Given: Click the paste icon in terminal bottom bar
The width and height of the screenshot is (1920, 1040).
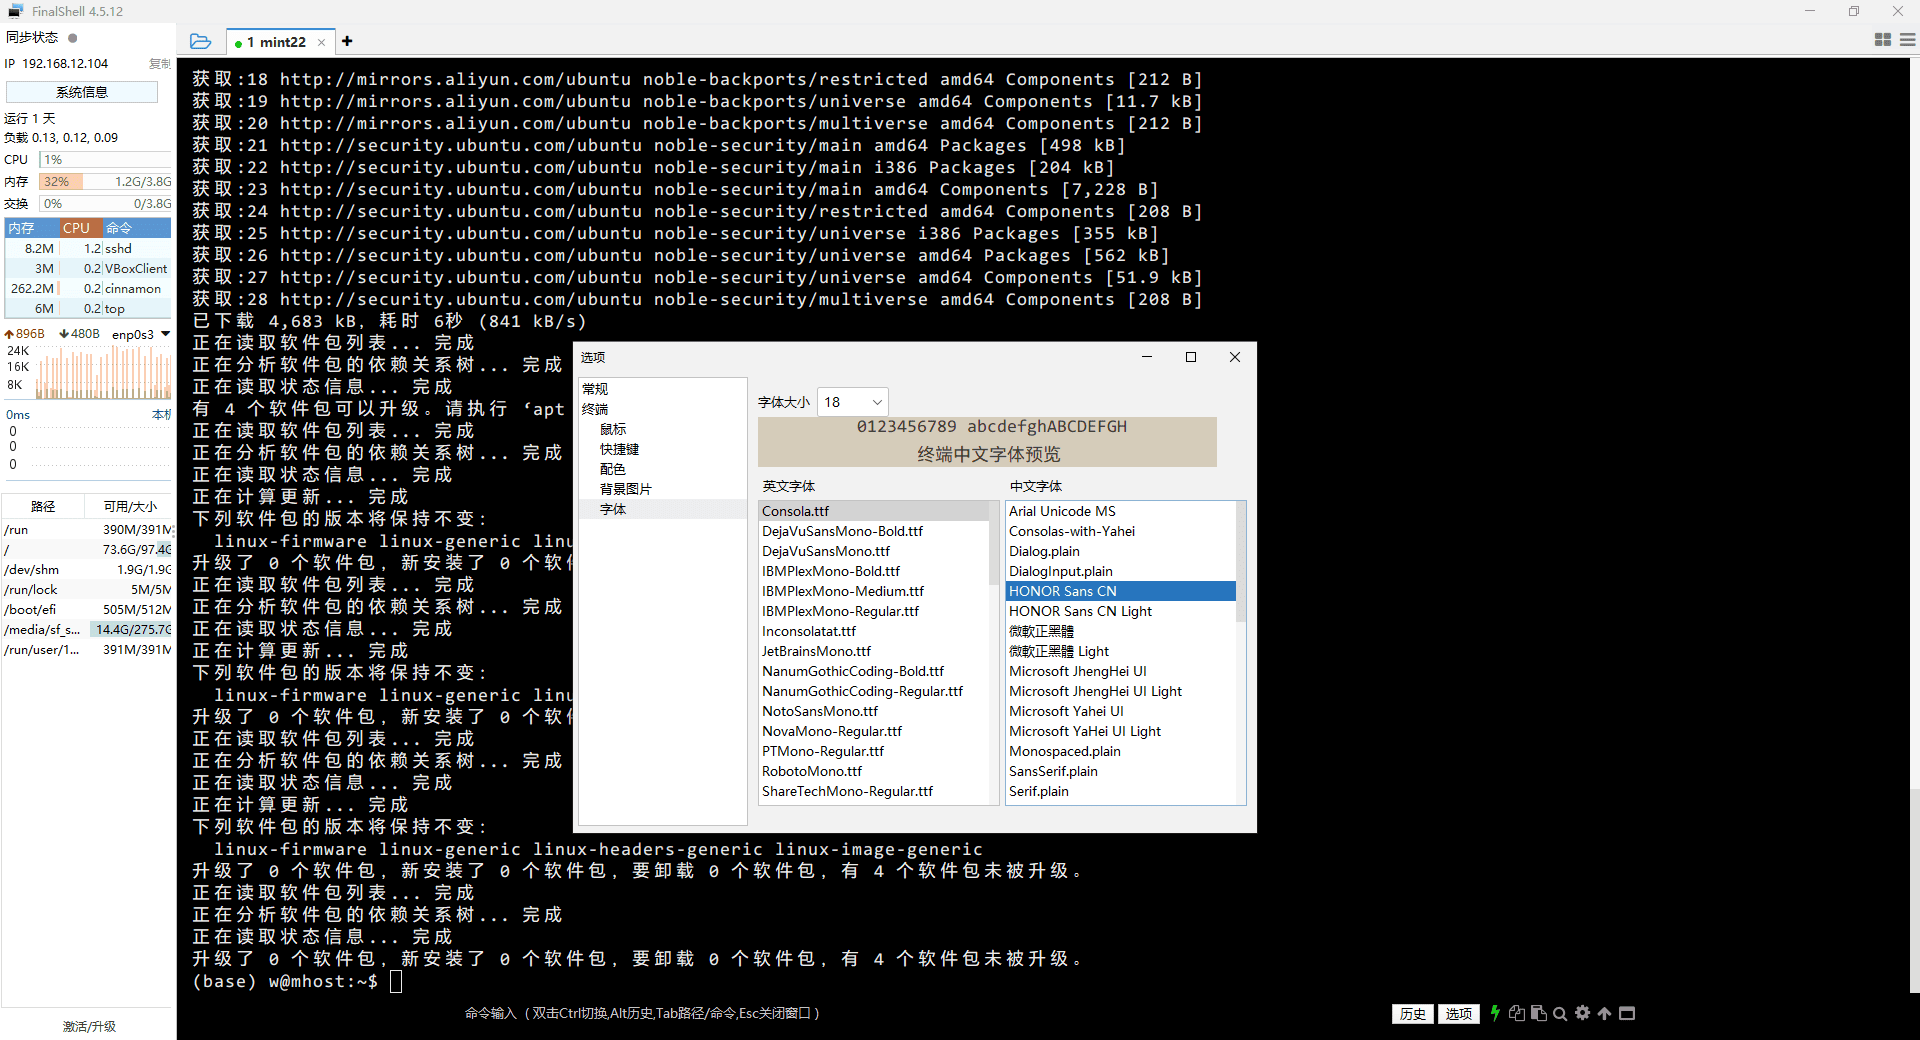Looking at the screenshot, I should pyautogui.click(x=1539, y=1013).
